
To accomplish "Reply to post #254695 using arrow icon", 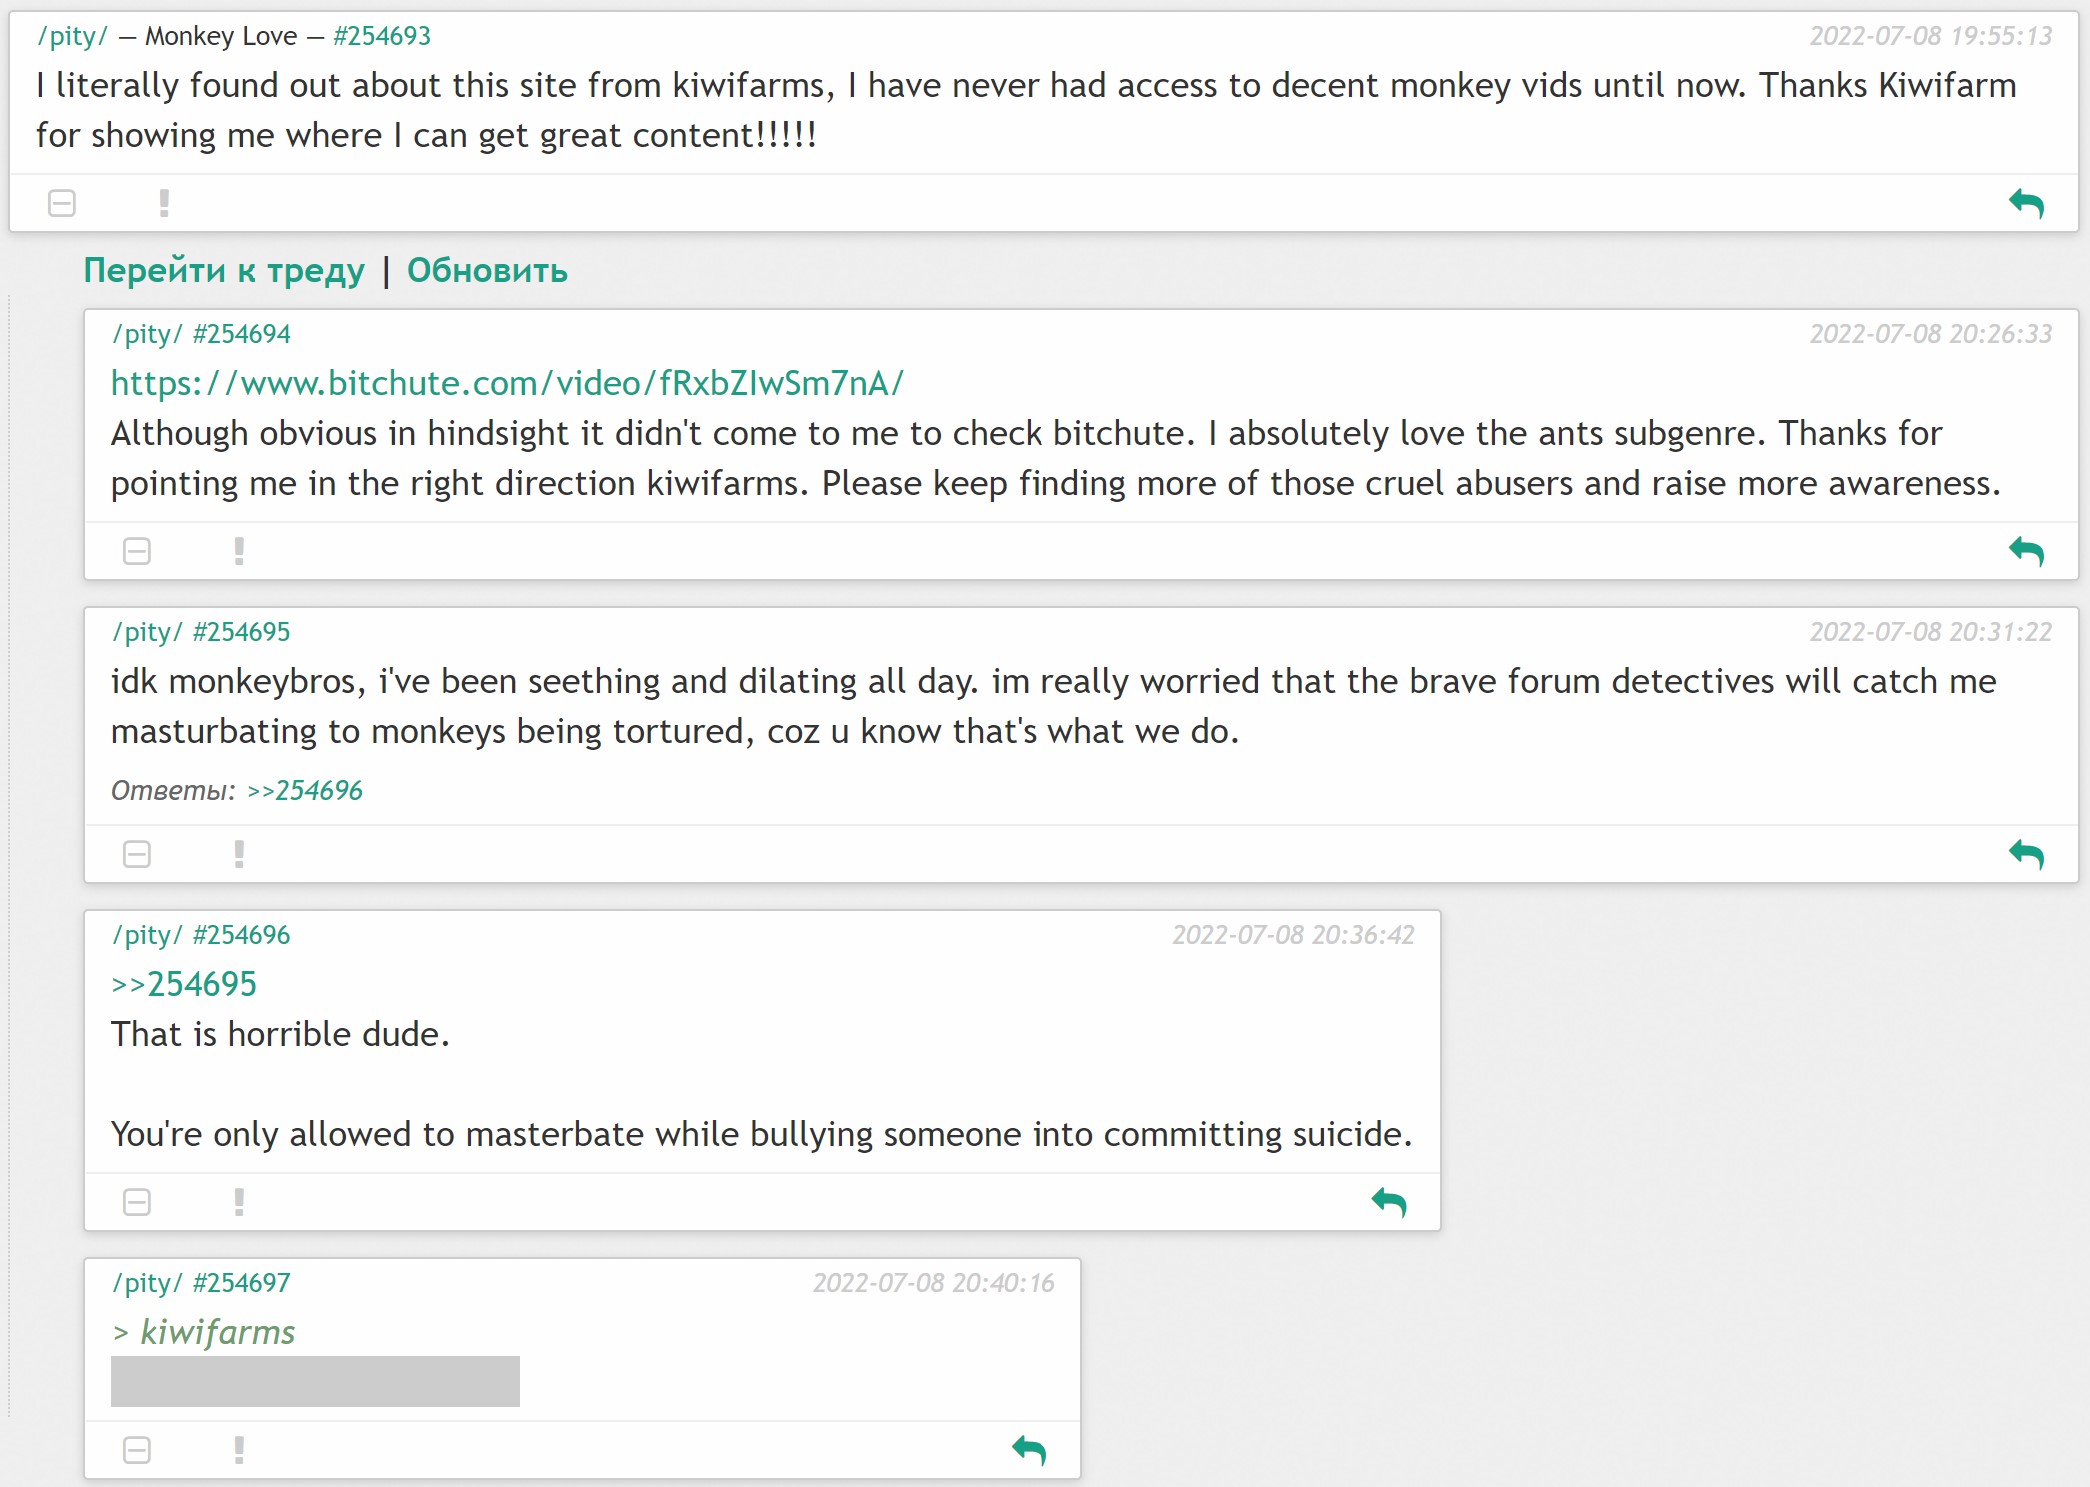I will [2026, 854].
